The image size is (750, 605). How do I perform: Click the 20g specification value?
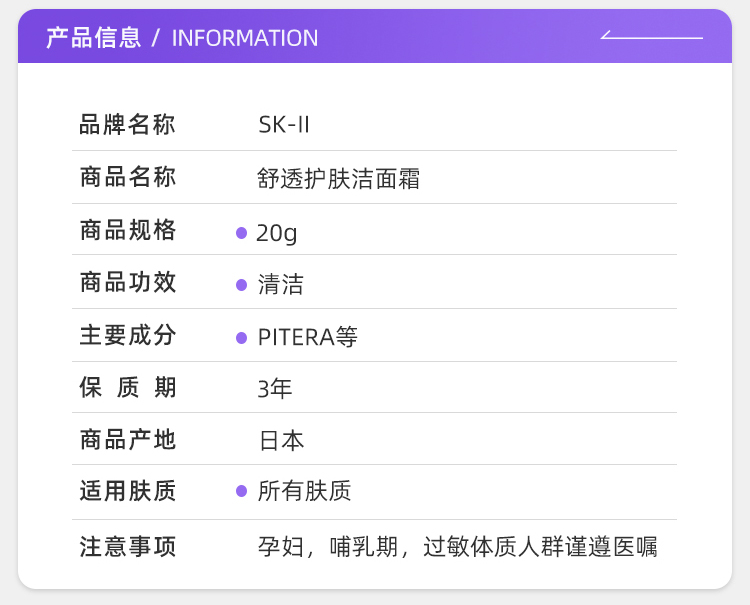(277, 233)
